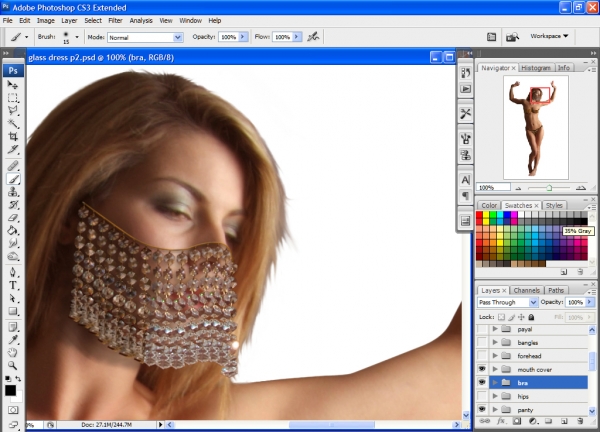Expand the mouth cover layer group
Screen dimensions: 600x432
tap(495, 369)
